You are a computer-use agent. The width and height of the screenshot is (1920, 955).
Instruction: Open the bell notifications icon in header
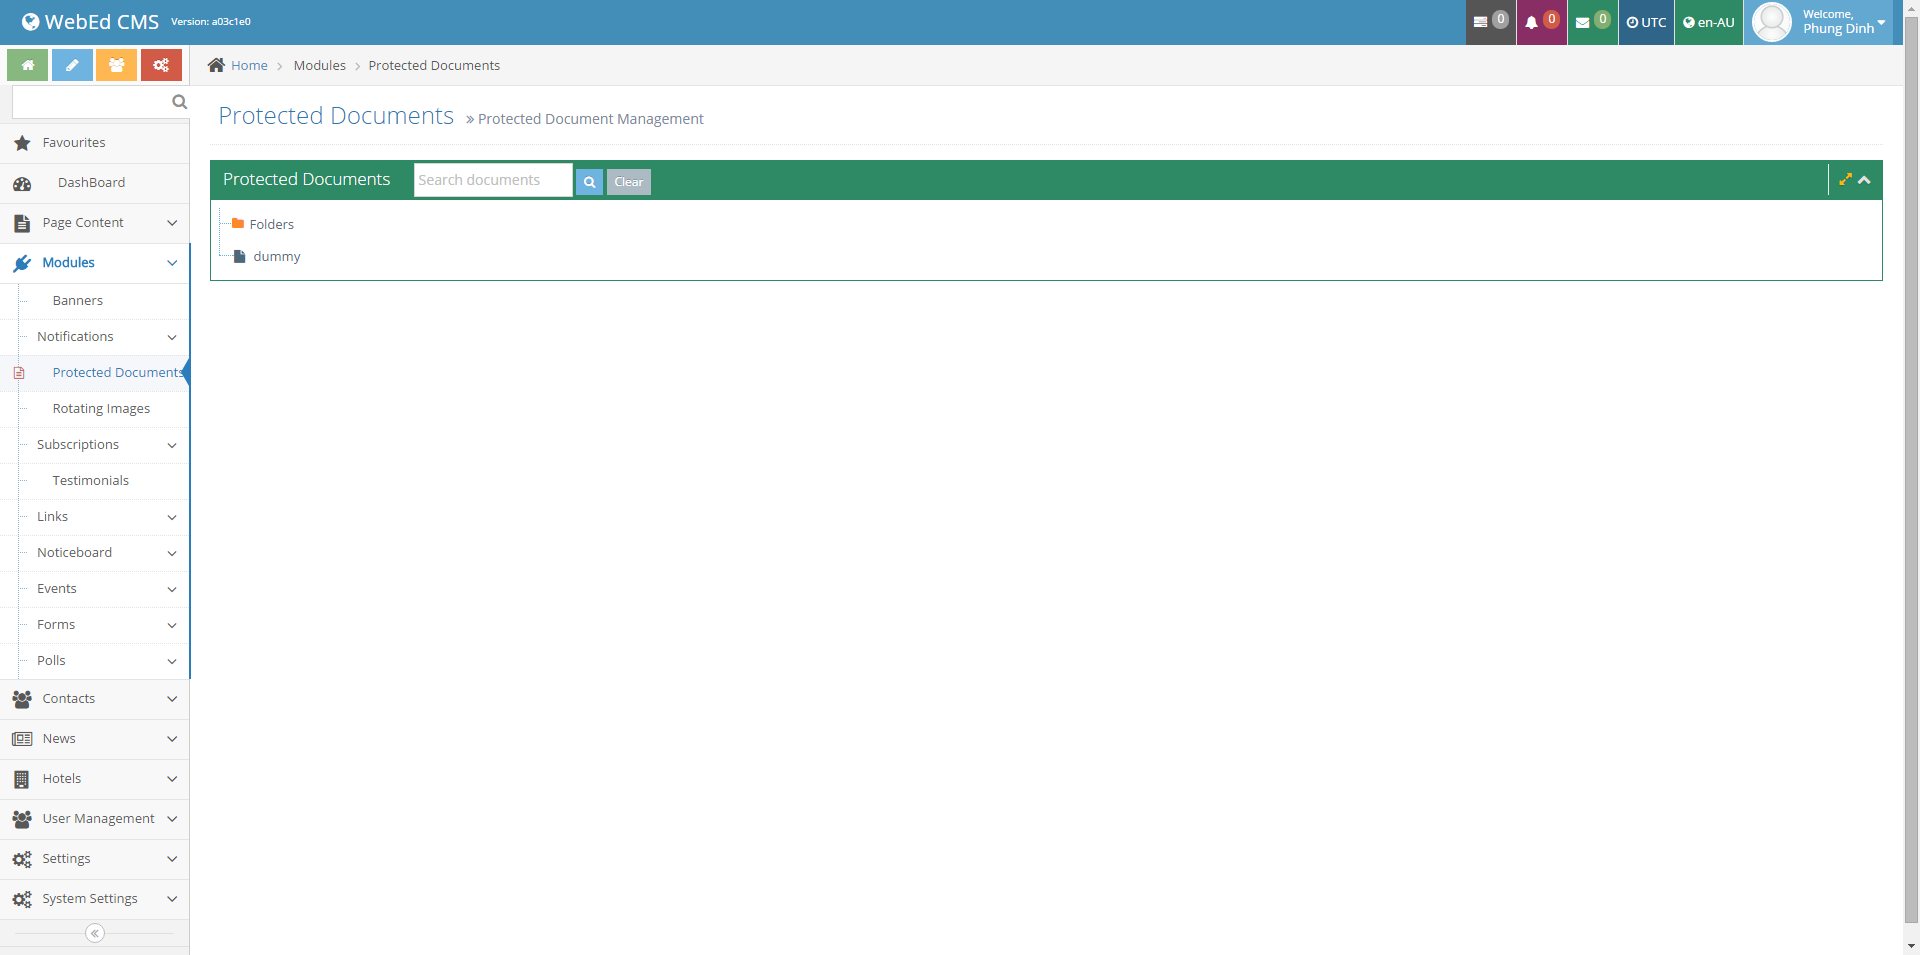click(1540, 22)
